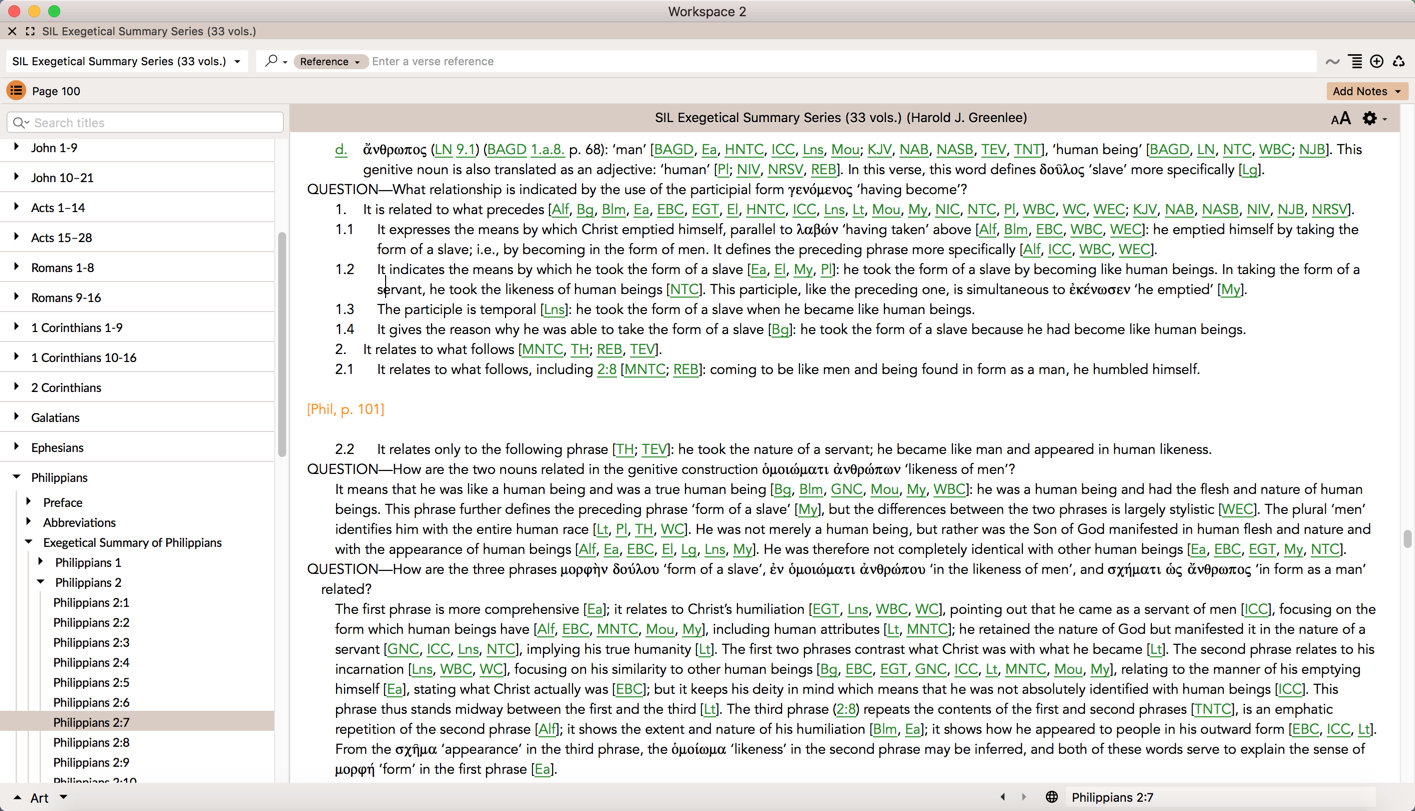This screenshot has height=811, width=1415.
Task: Click the Page 100 label
Action: point(56,91)
